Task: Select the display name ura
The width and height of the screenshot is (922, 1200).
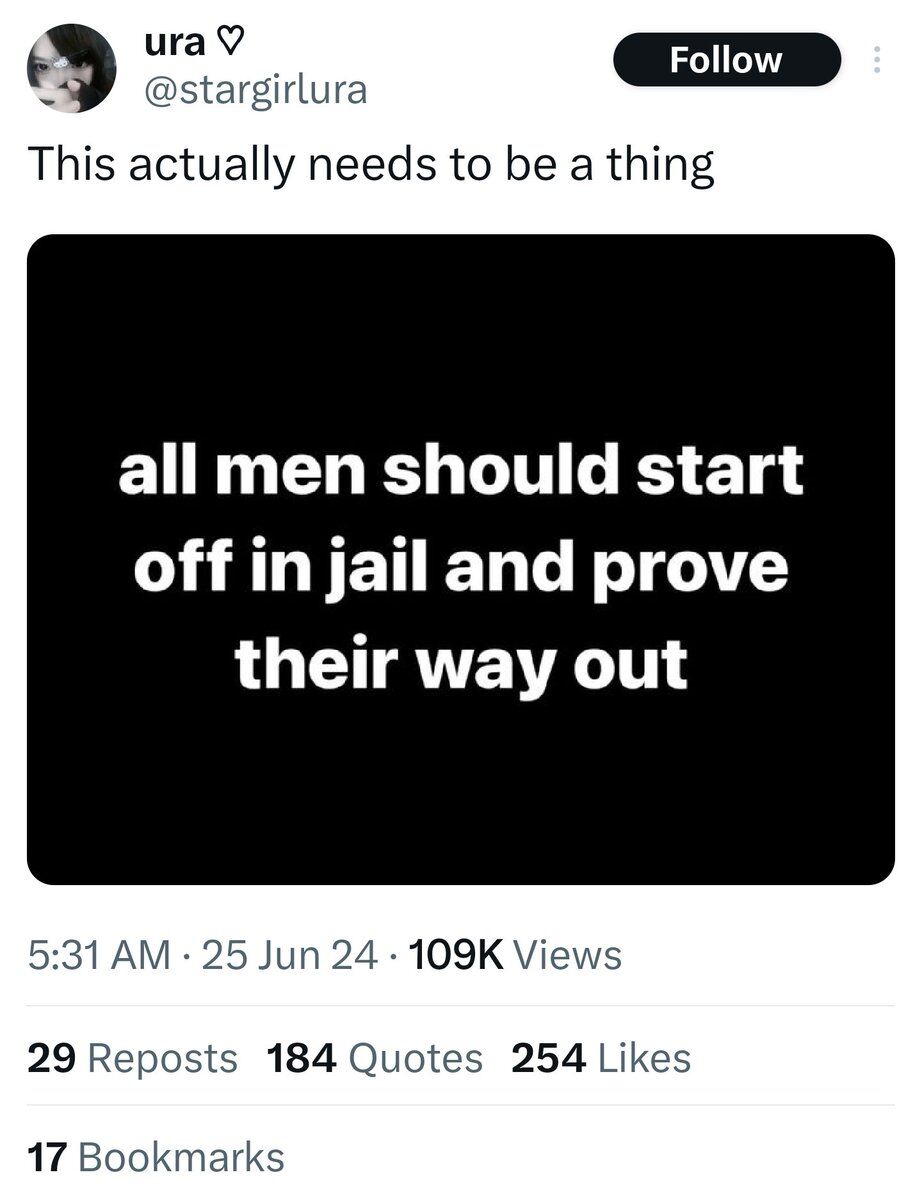Action: pos(172,43)
